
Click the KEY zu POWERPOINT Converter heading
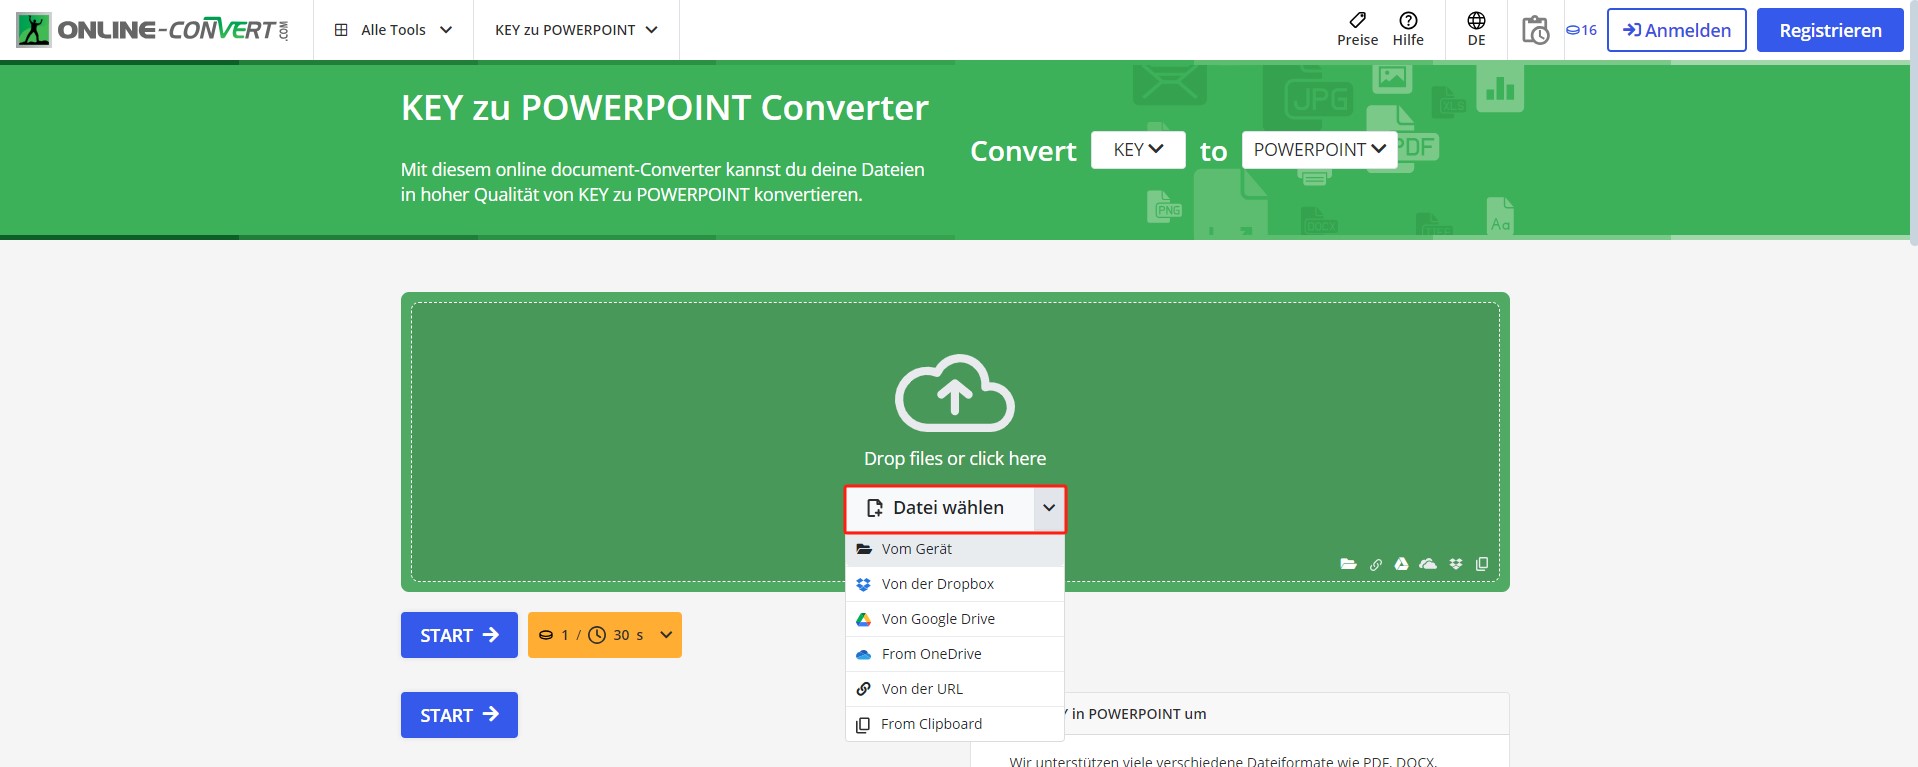[x=665, y=108]
